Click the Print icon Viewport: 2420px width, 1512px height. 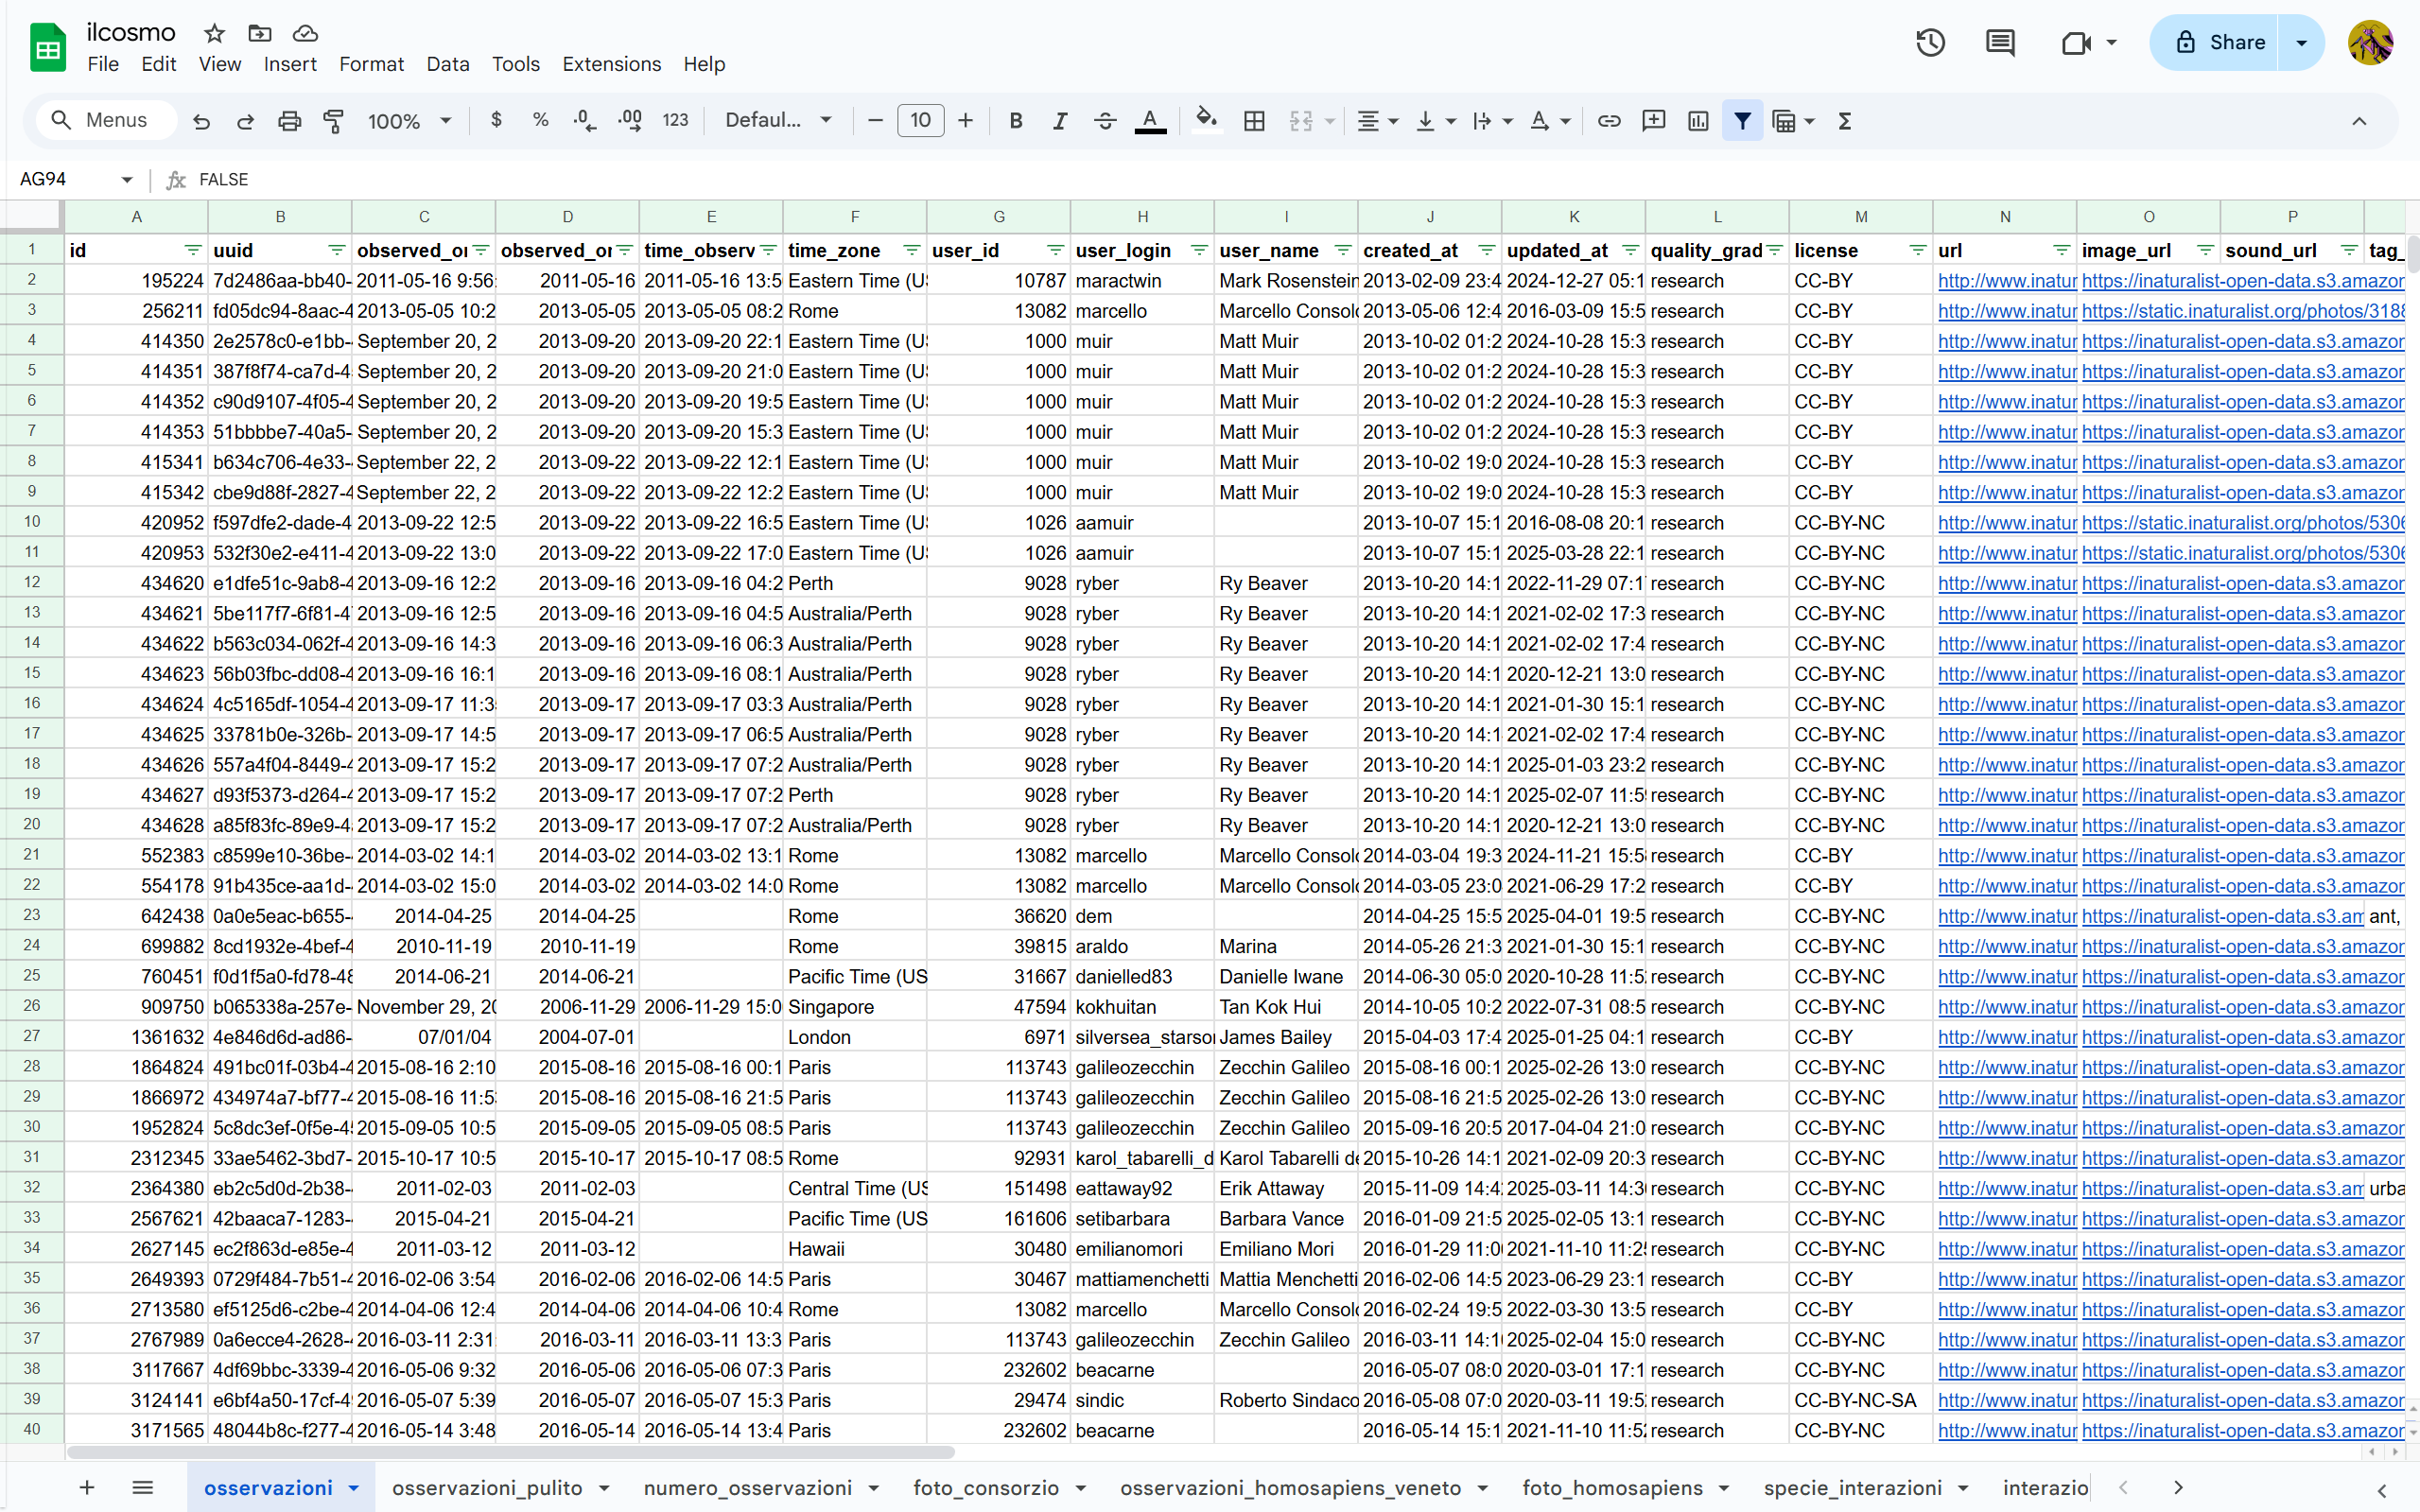(x=290, y=121)
